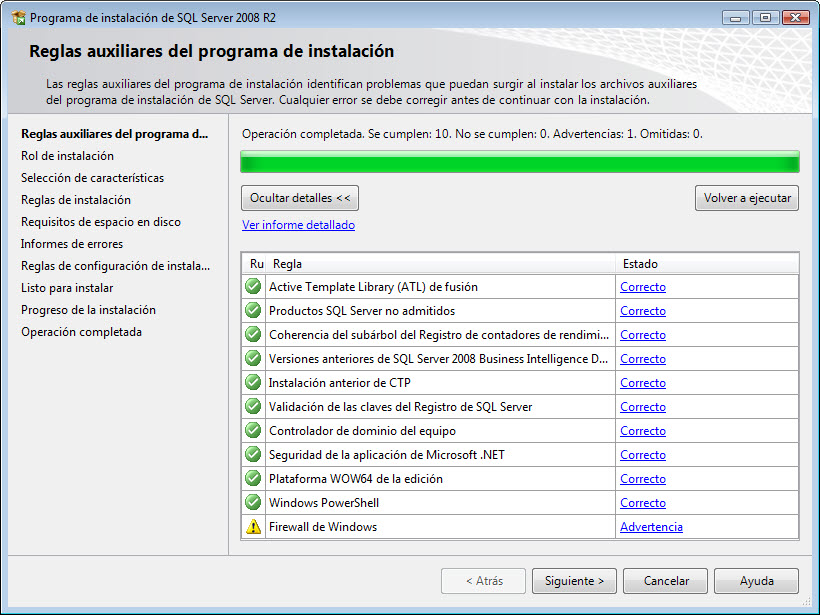This screenshot has width=820, height=615.
Task: Select Controlador de dominio del equipo text
Action: point(362,431)
